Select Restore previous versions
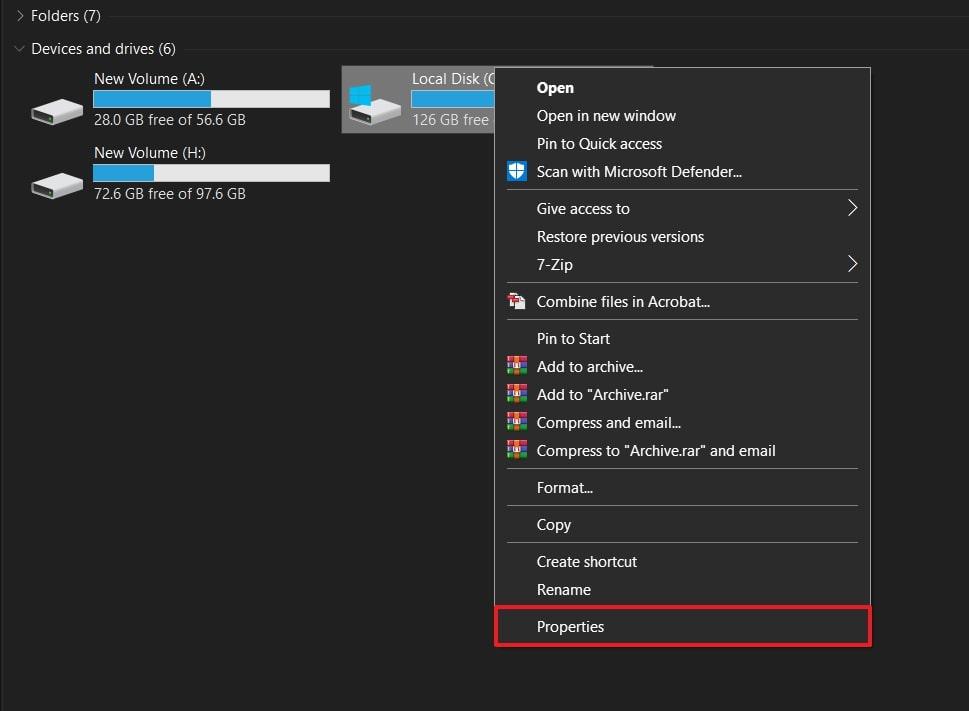Viewport: 969px width, 711px height. (x=620, y=237)
